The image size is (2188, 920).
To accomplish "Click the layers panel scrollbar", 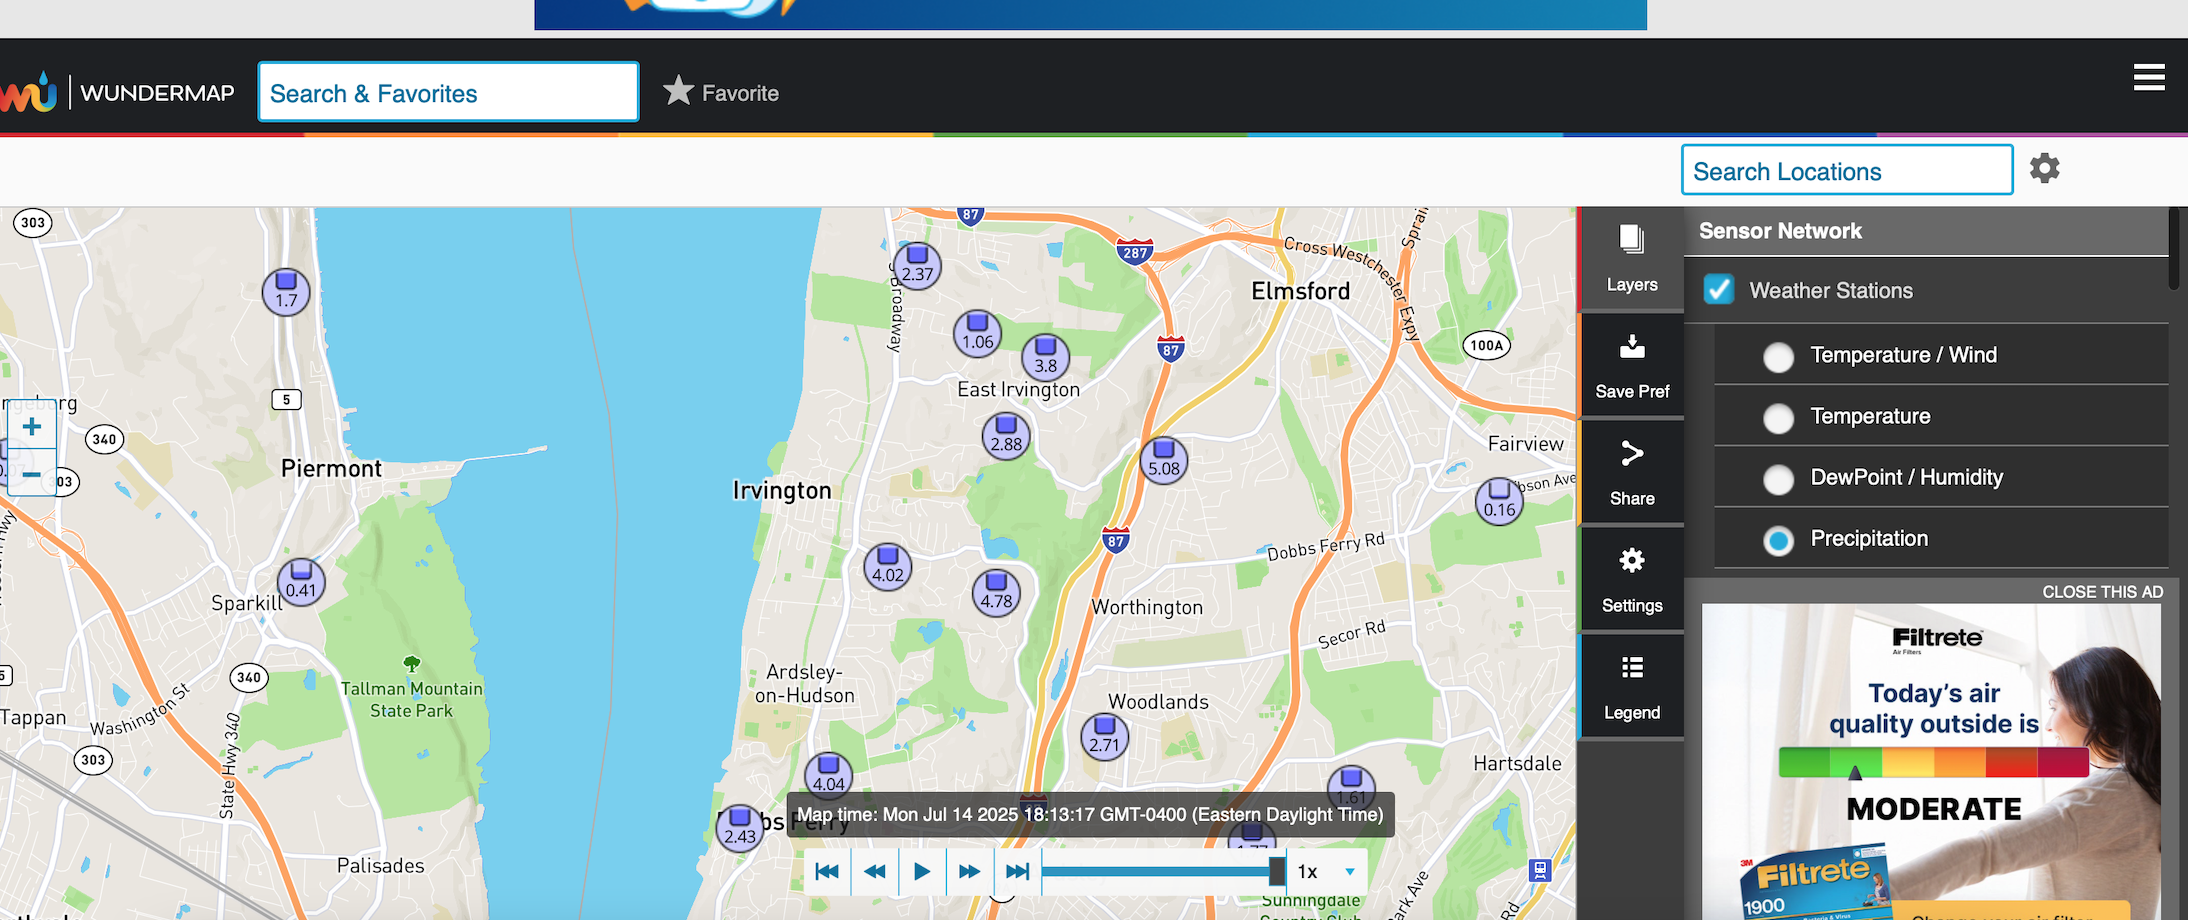I will point(2174,249).
